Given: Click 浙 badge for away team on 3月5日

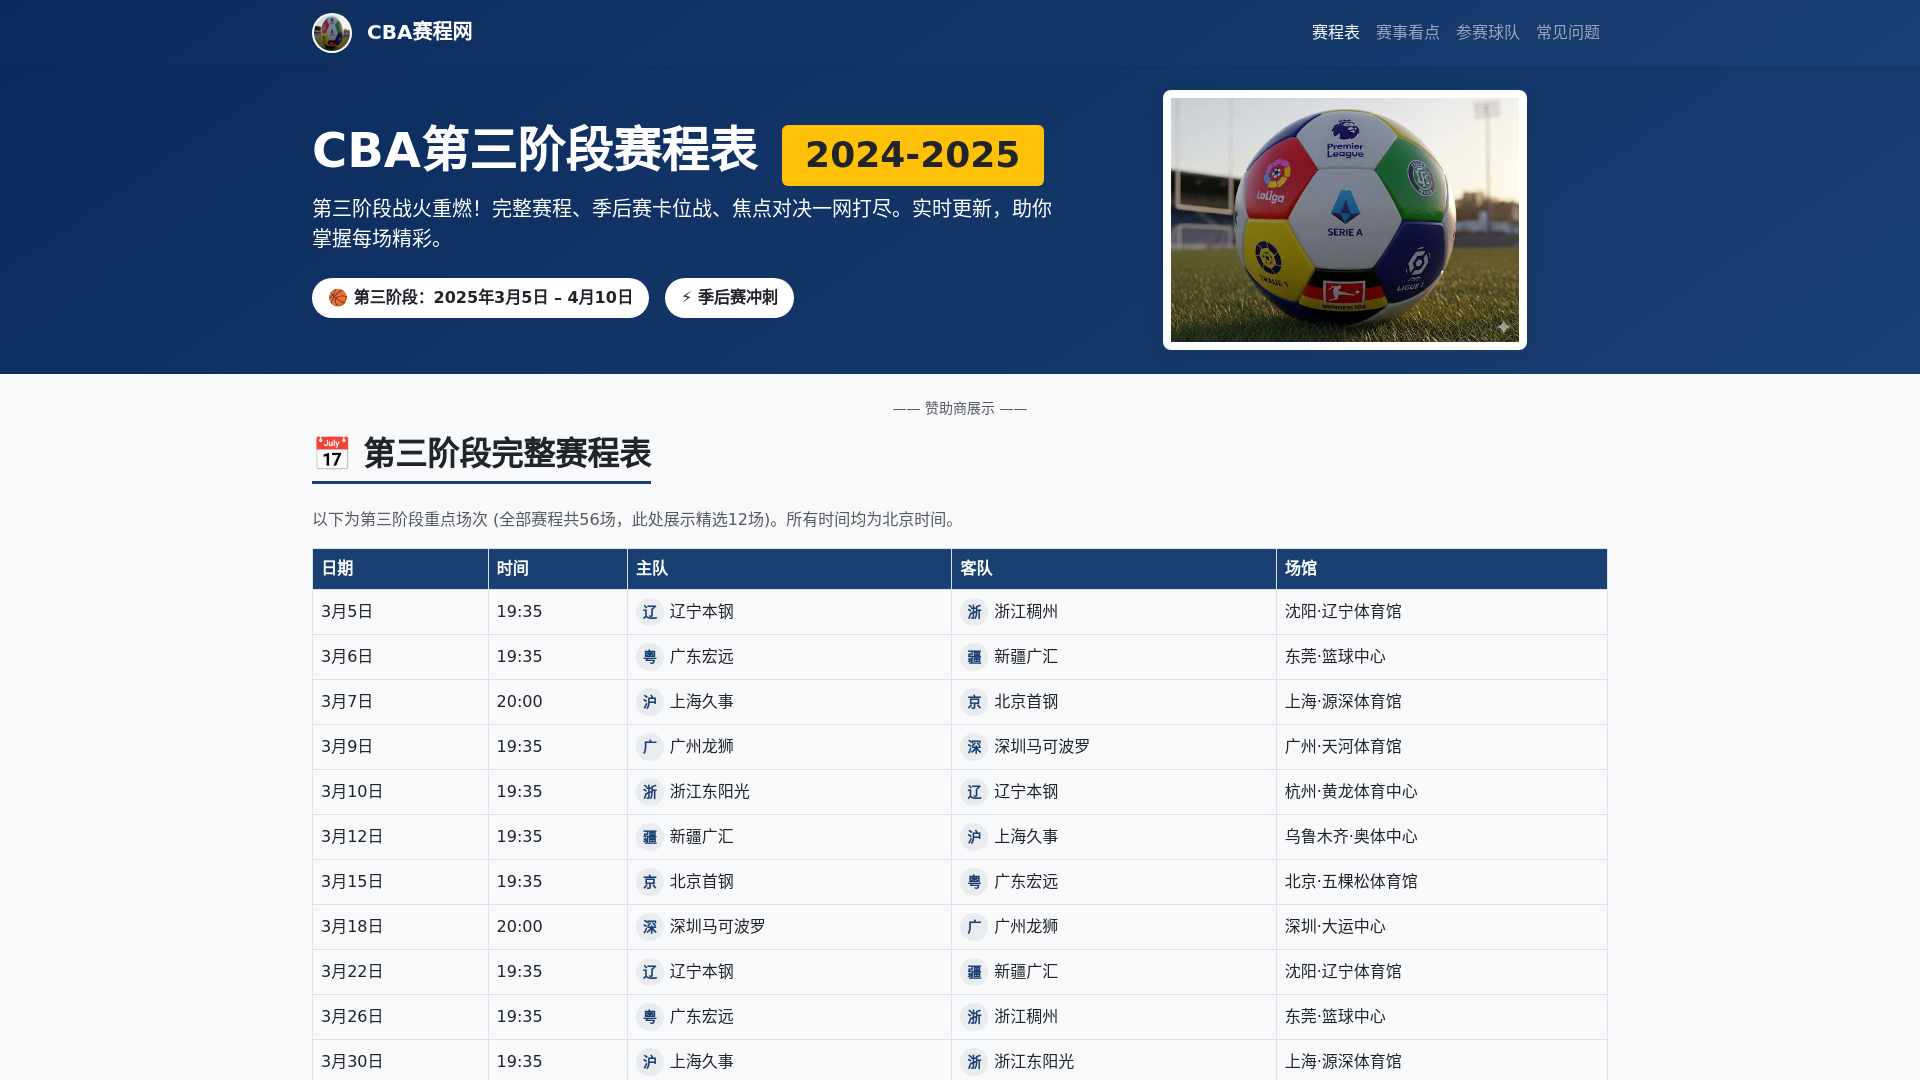Looking at the screenshot, I should [x=974, y=612].
